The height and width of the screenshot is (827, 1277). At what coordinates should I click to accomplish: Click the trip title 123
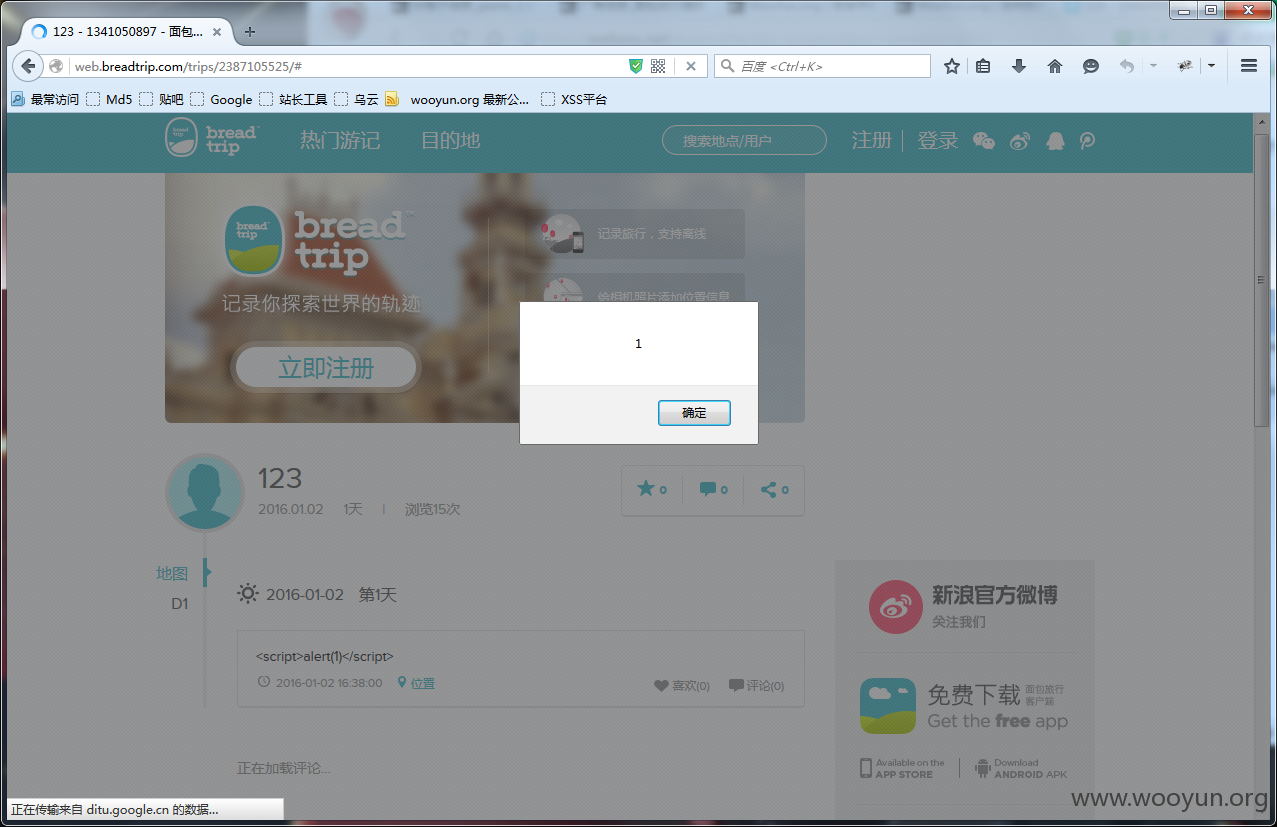[x=280, y=478]
